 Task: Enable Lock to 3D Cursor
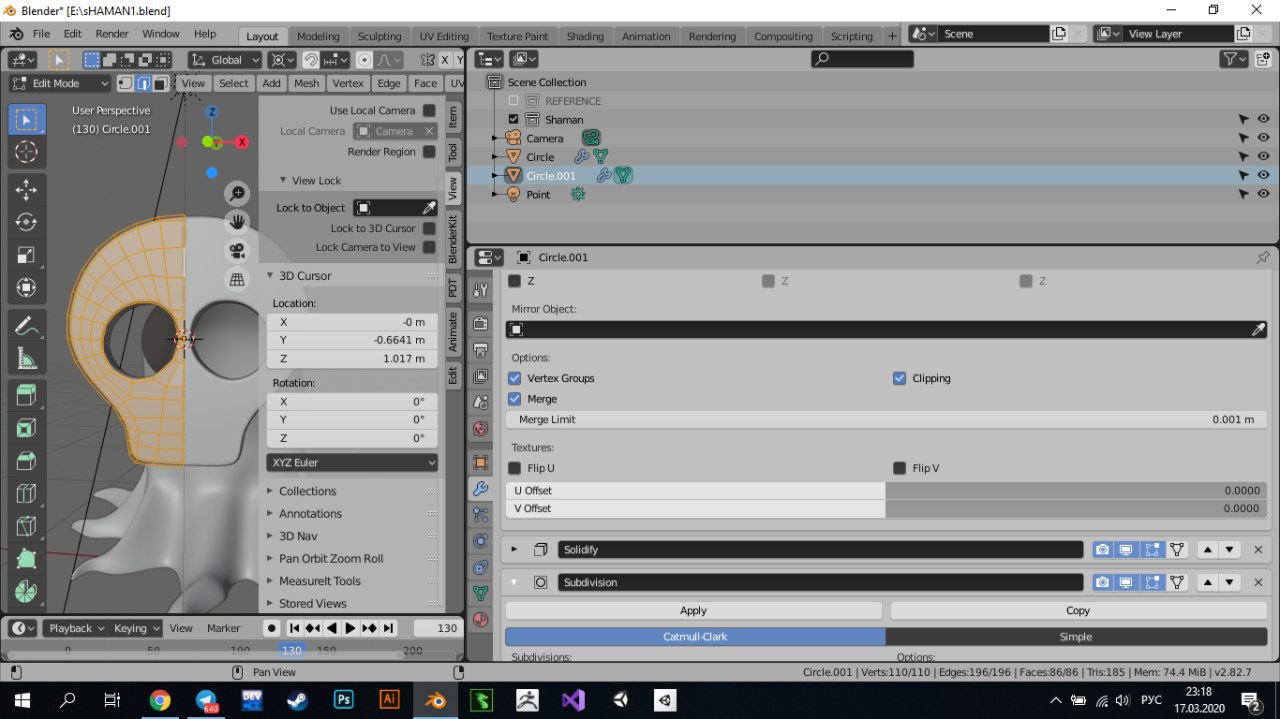pyautogui.click(x=429, y=228)
